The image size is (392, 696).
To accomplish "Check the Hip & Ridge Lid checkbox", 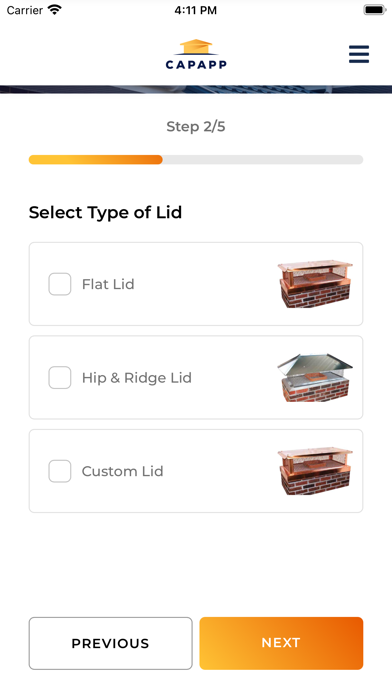I will pyautogui.click(x=59, y=377).
